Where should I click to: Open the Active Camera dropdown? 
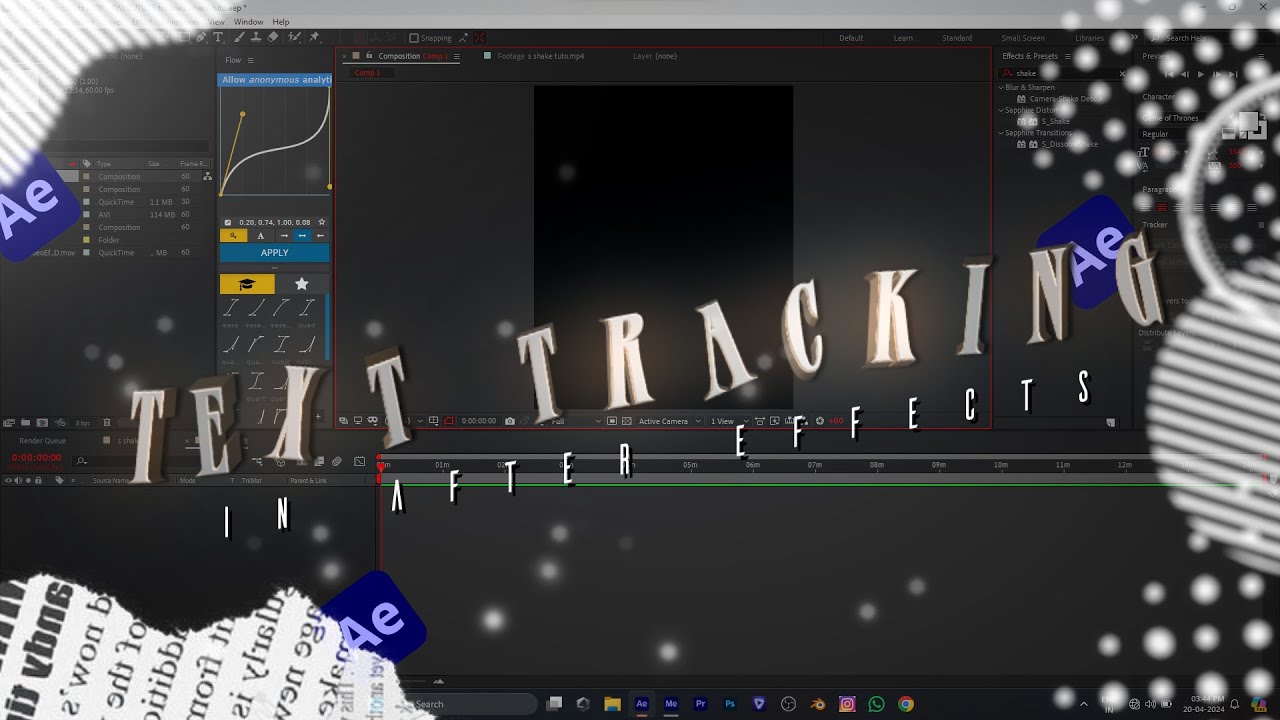pos(668,421)
